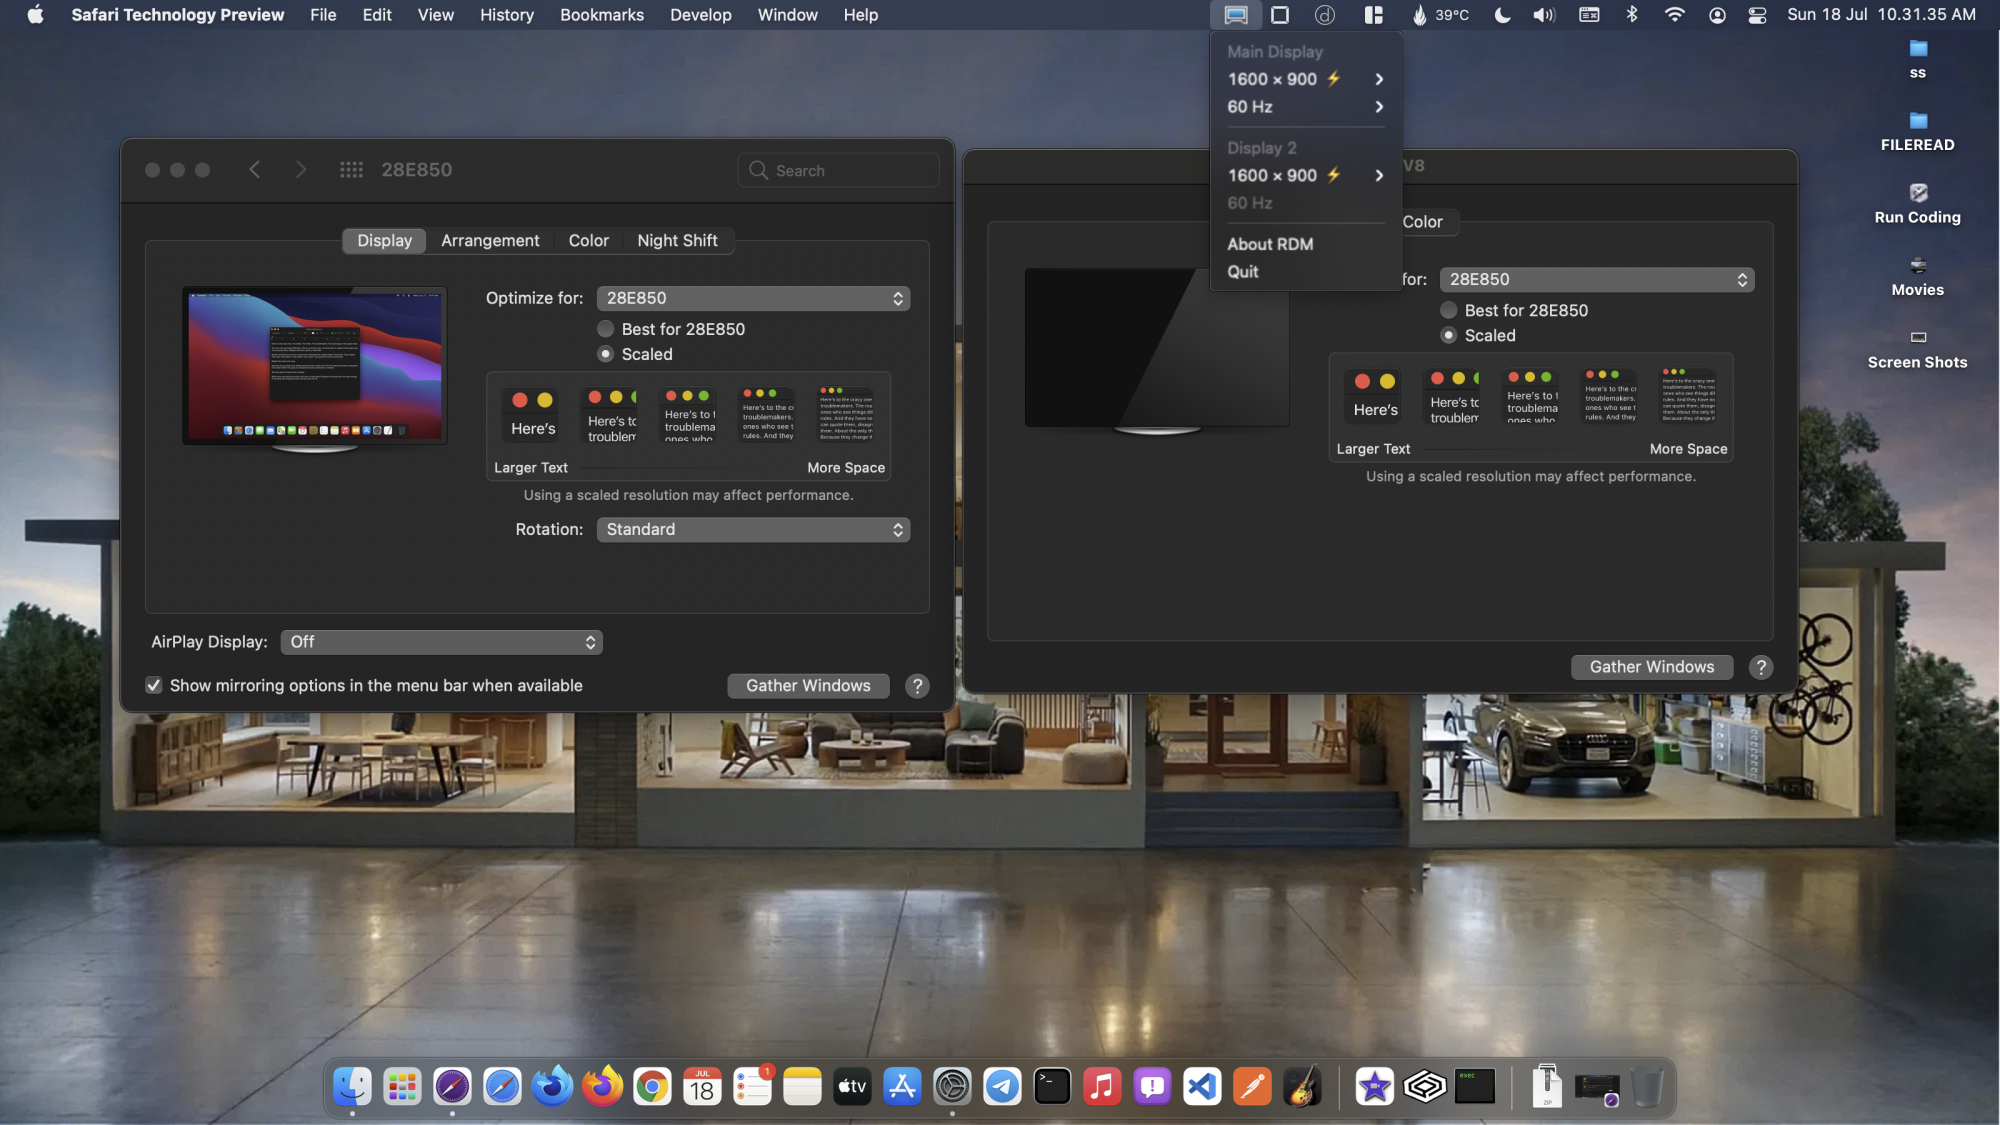Click the Bluetooth icon in menu bar
2000x1125 pixels.
coord(1632,15)
